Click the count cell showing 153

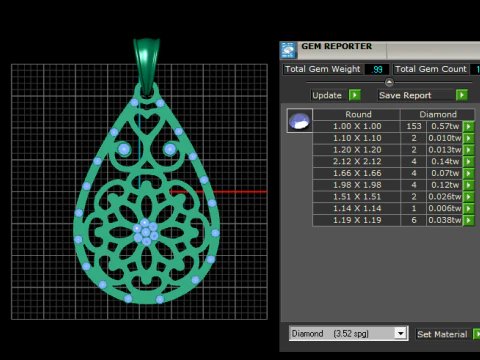(x=414, y=126)
